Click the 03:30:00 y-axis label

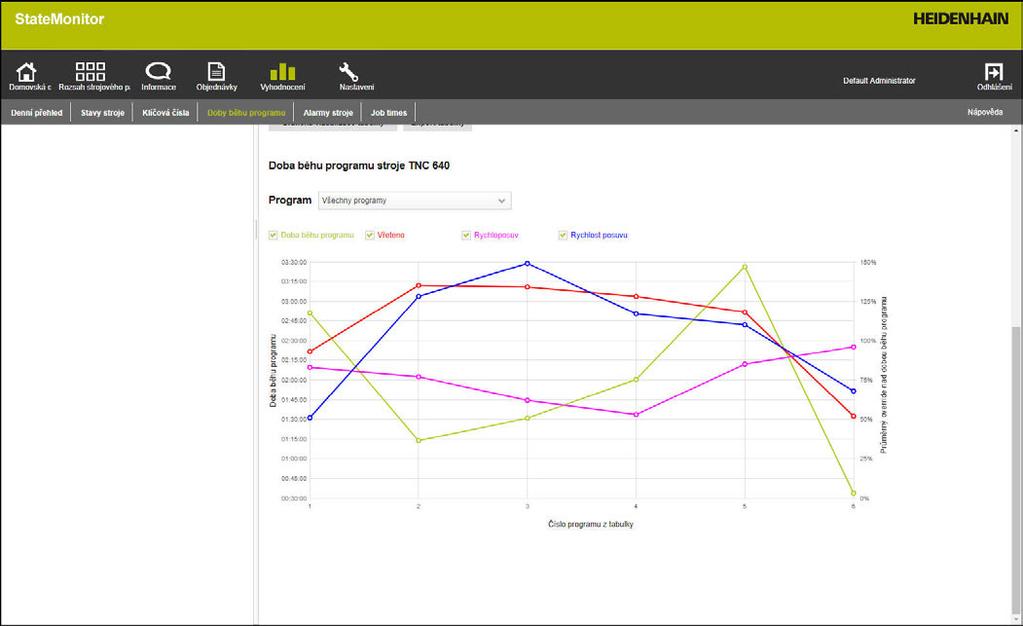click(294, 262)
